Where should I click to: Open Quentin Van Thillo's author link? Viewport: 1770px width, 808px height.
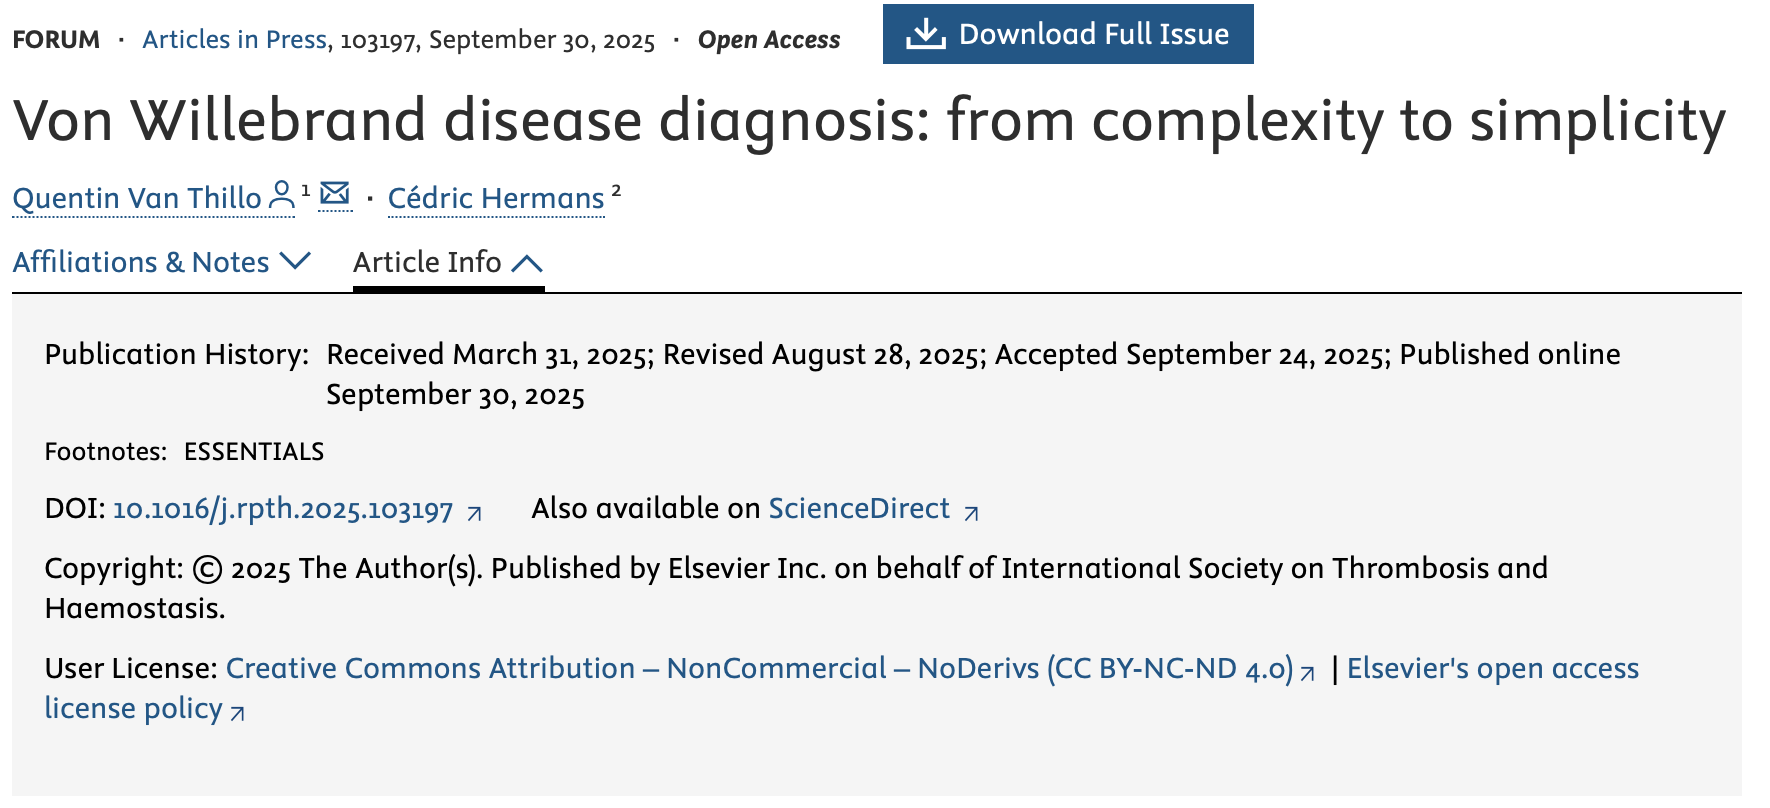tap(137, 198)
